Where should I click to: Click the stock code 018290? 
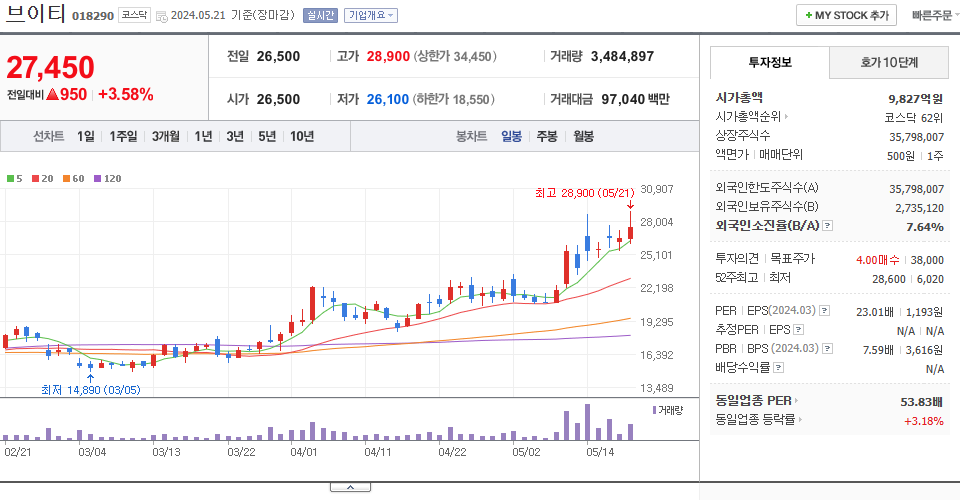[x=93, y=16]
